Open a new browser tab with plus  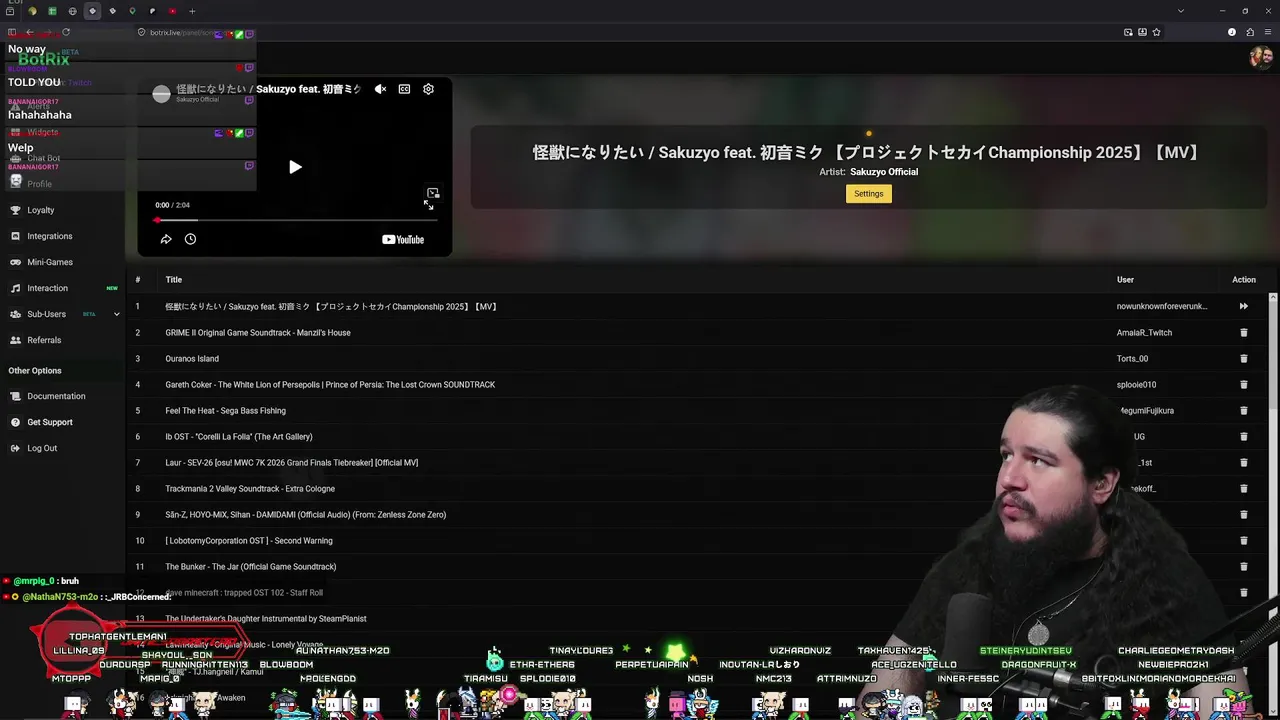(192, 11)
